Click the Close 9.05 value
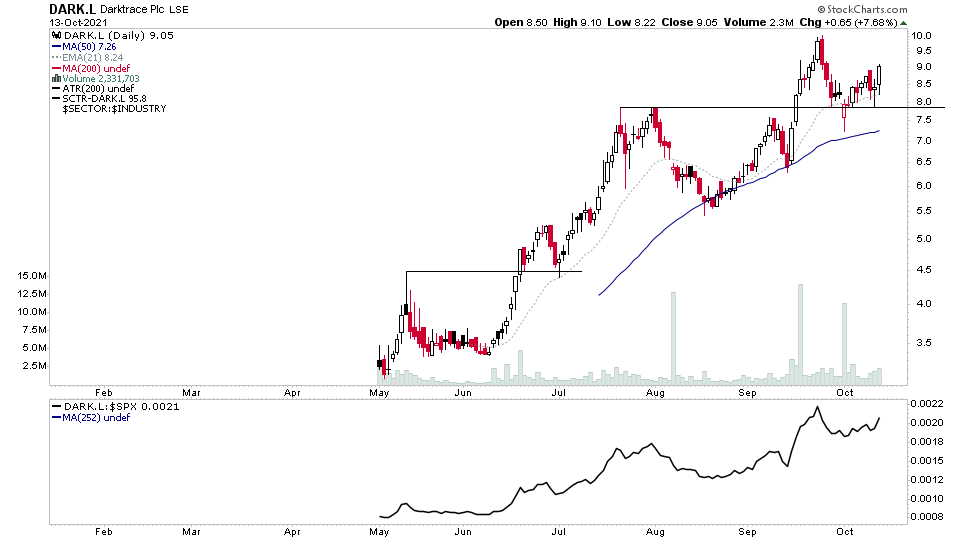 click(689, 23)
